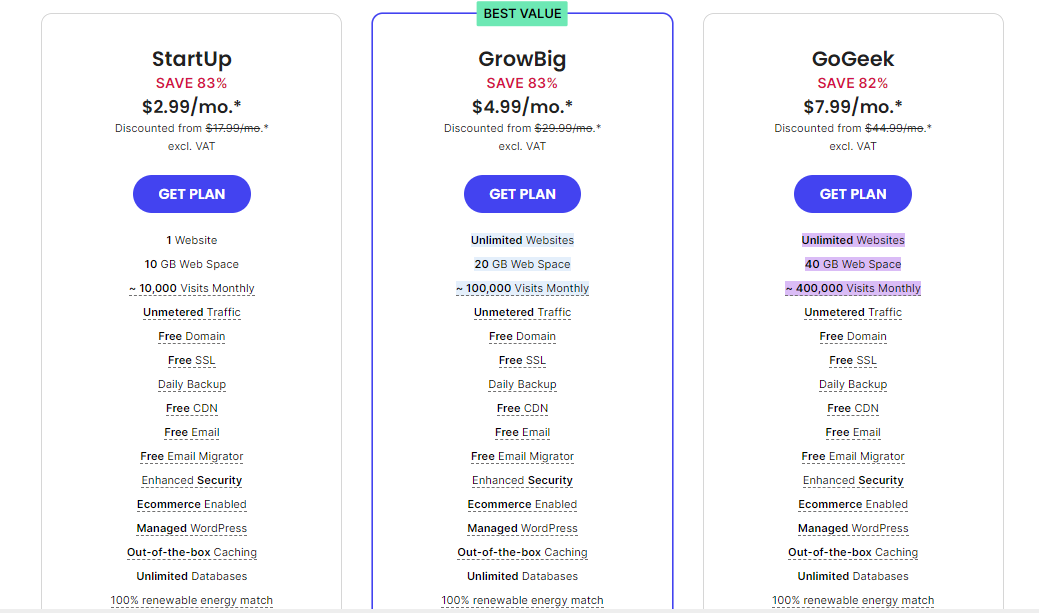Show Enhanced Security details for GrowBig
This screenshot has width=1039, height=613.
pyautogui.click(x=522, y=480)
